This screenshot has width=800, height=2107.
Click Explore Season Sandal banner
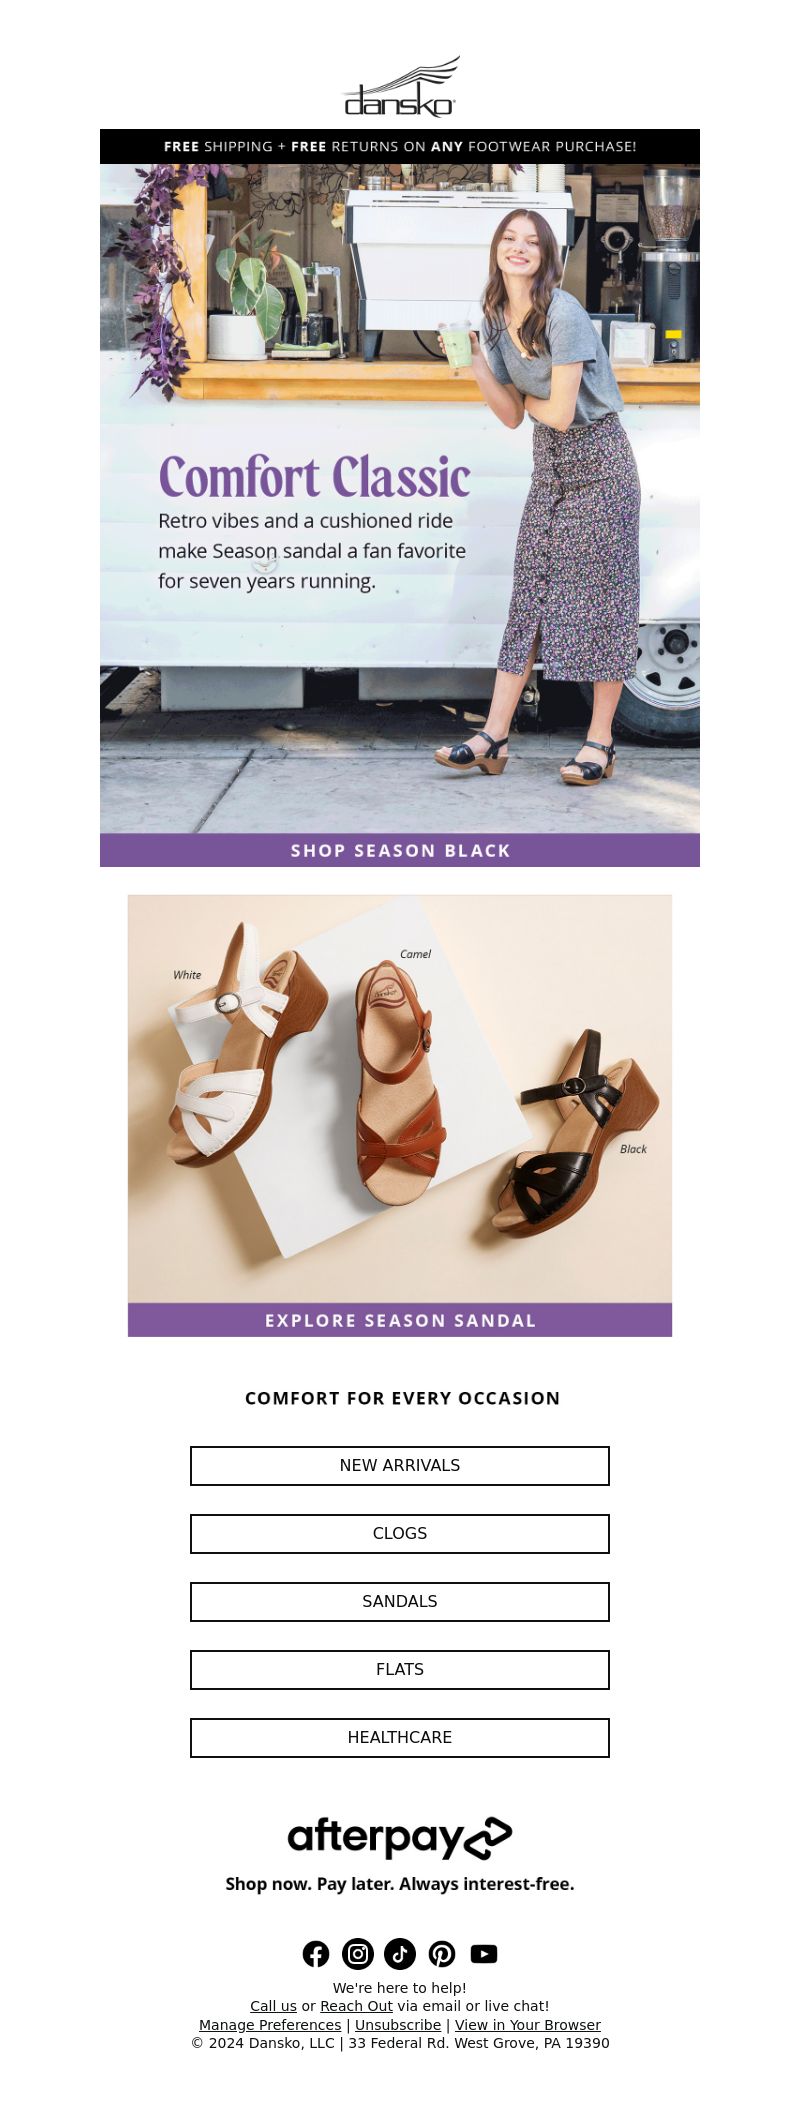[x=400, y=1320]
